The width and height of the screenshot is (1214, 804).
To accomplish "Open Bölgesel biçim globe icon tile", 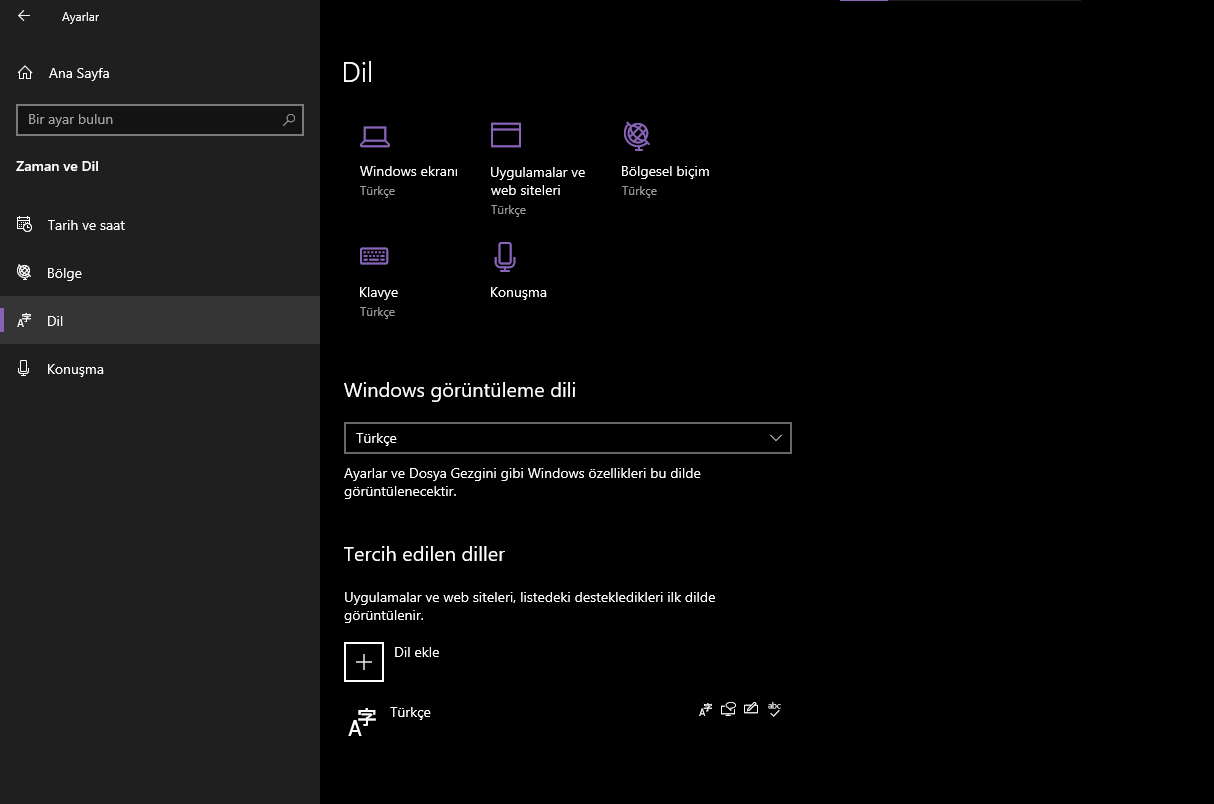I will 637,135.
